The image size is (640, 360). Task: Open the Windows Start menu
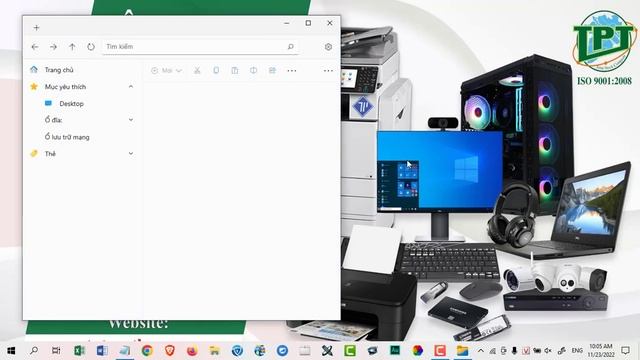11,351
